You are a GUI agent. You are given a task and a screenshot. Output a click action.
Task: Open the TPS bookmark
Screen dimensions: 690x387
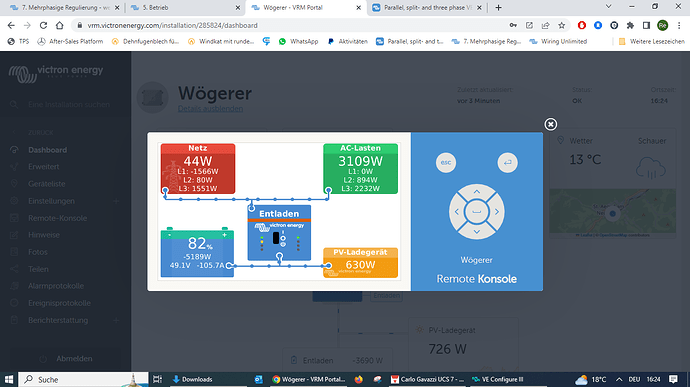pos(18,41)
